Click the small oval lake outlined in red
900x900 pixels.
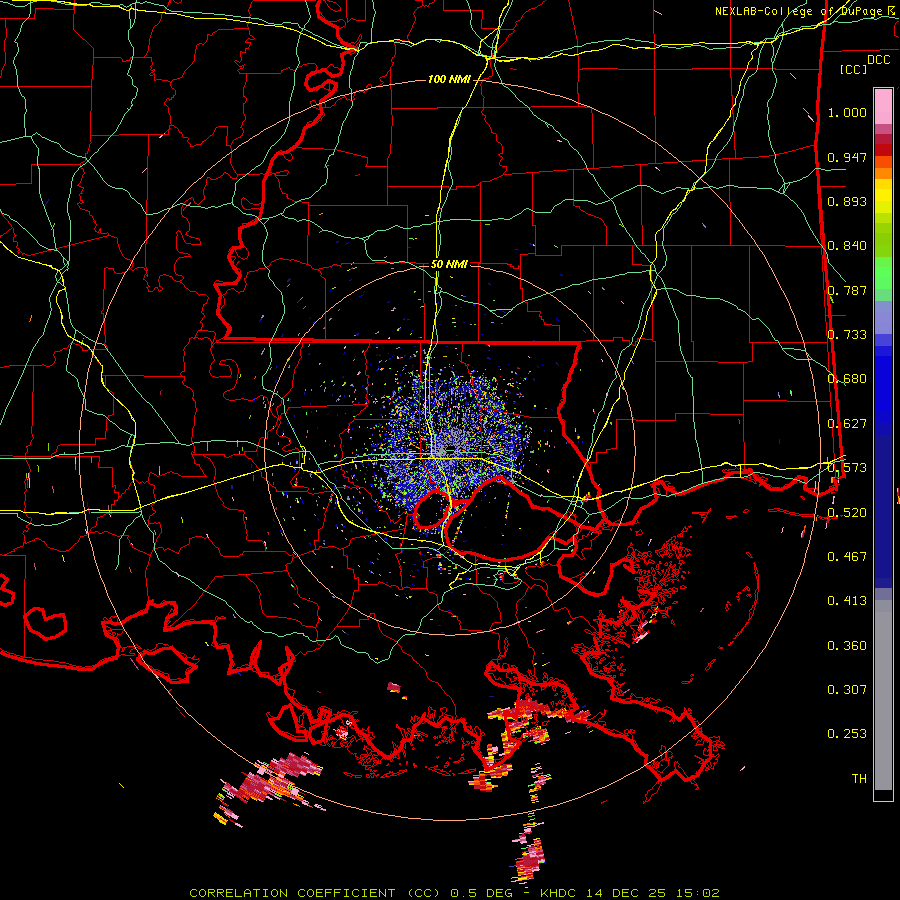pos(432,509)
